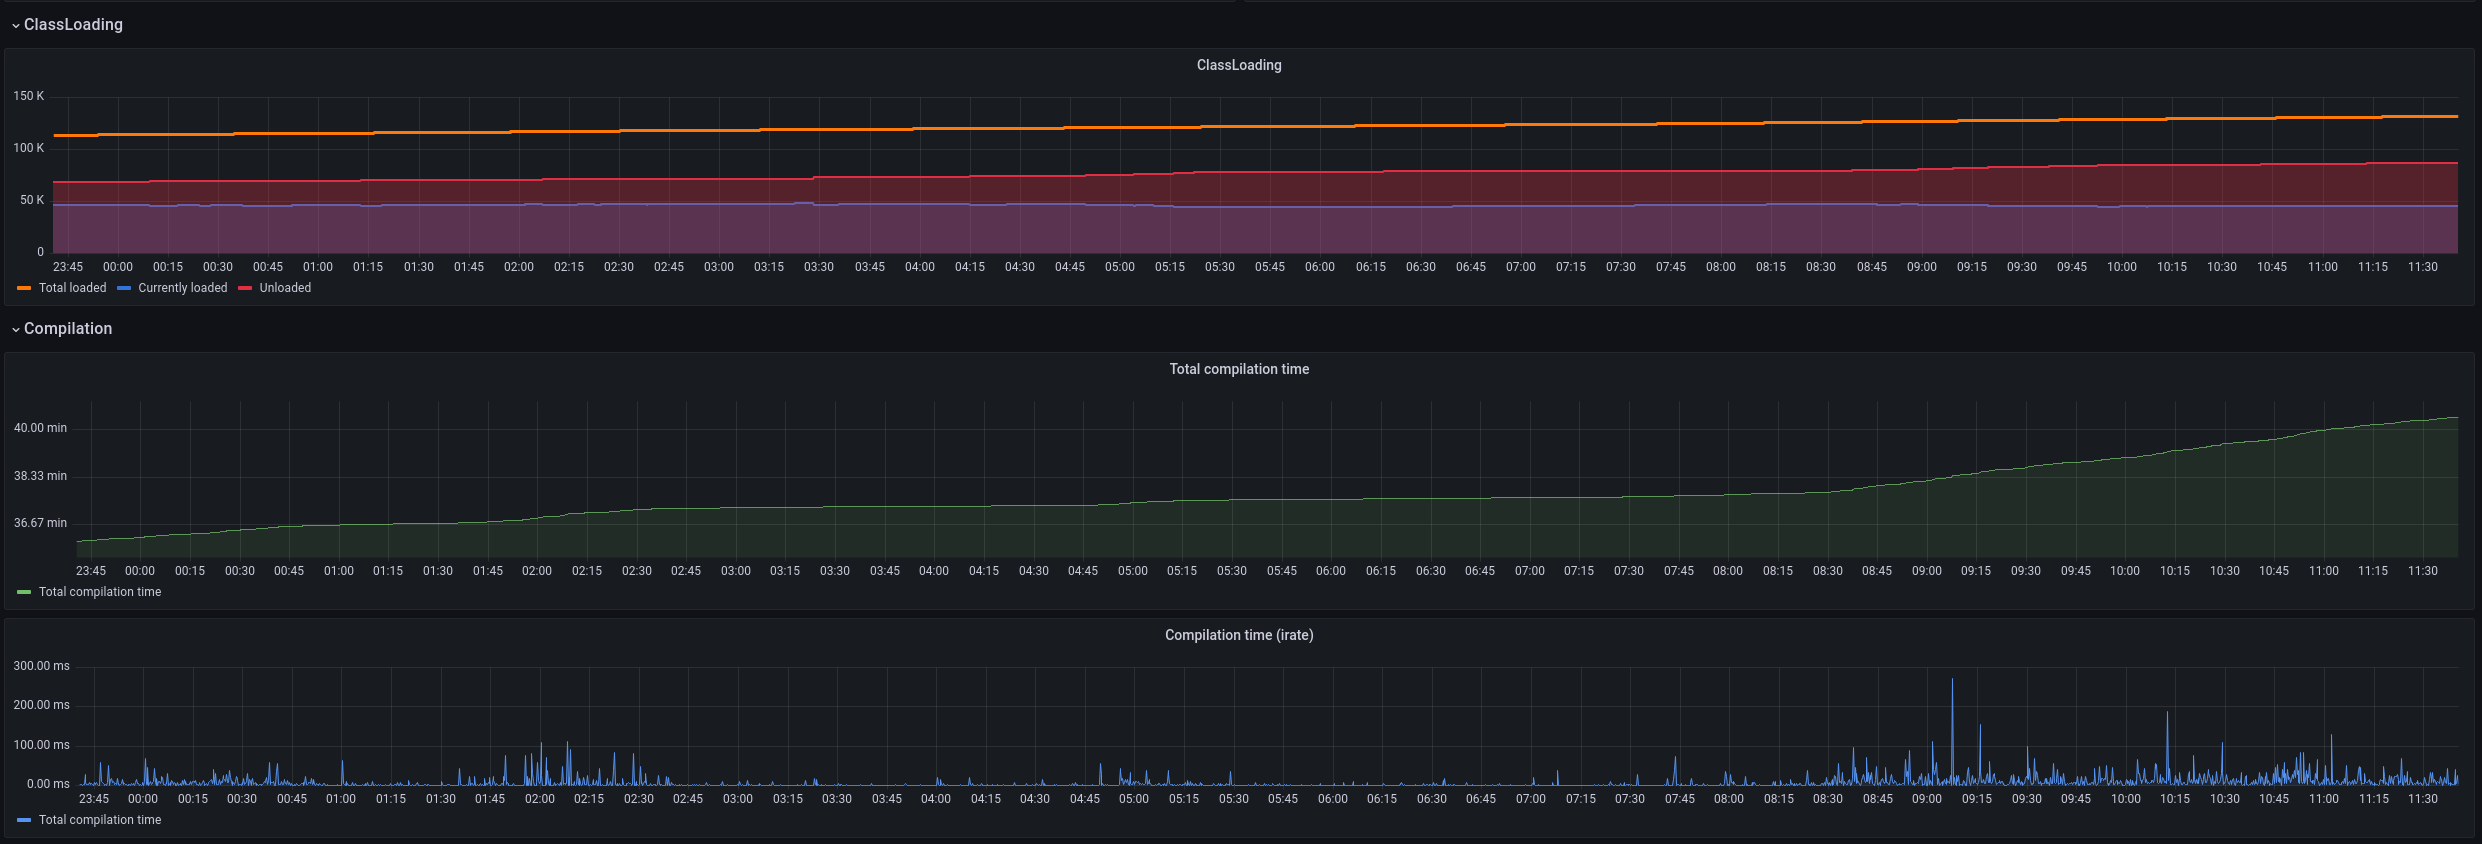Open the centered ClassLoading panel title menu
The height and width of the screenshot is (844, 2482).
(1239, 65)
